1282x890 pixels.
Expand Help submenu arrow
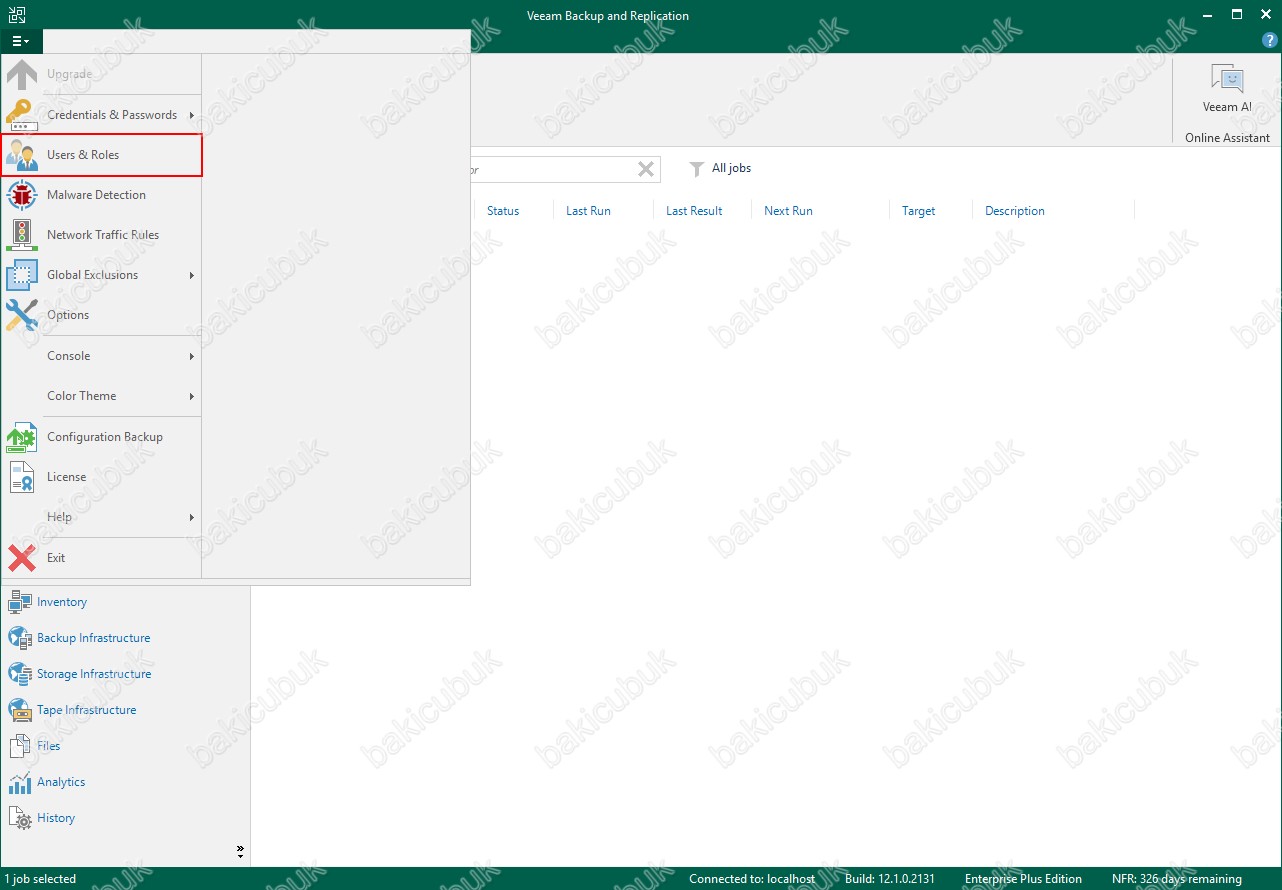click(x=191, y=517)
